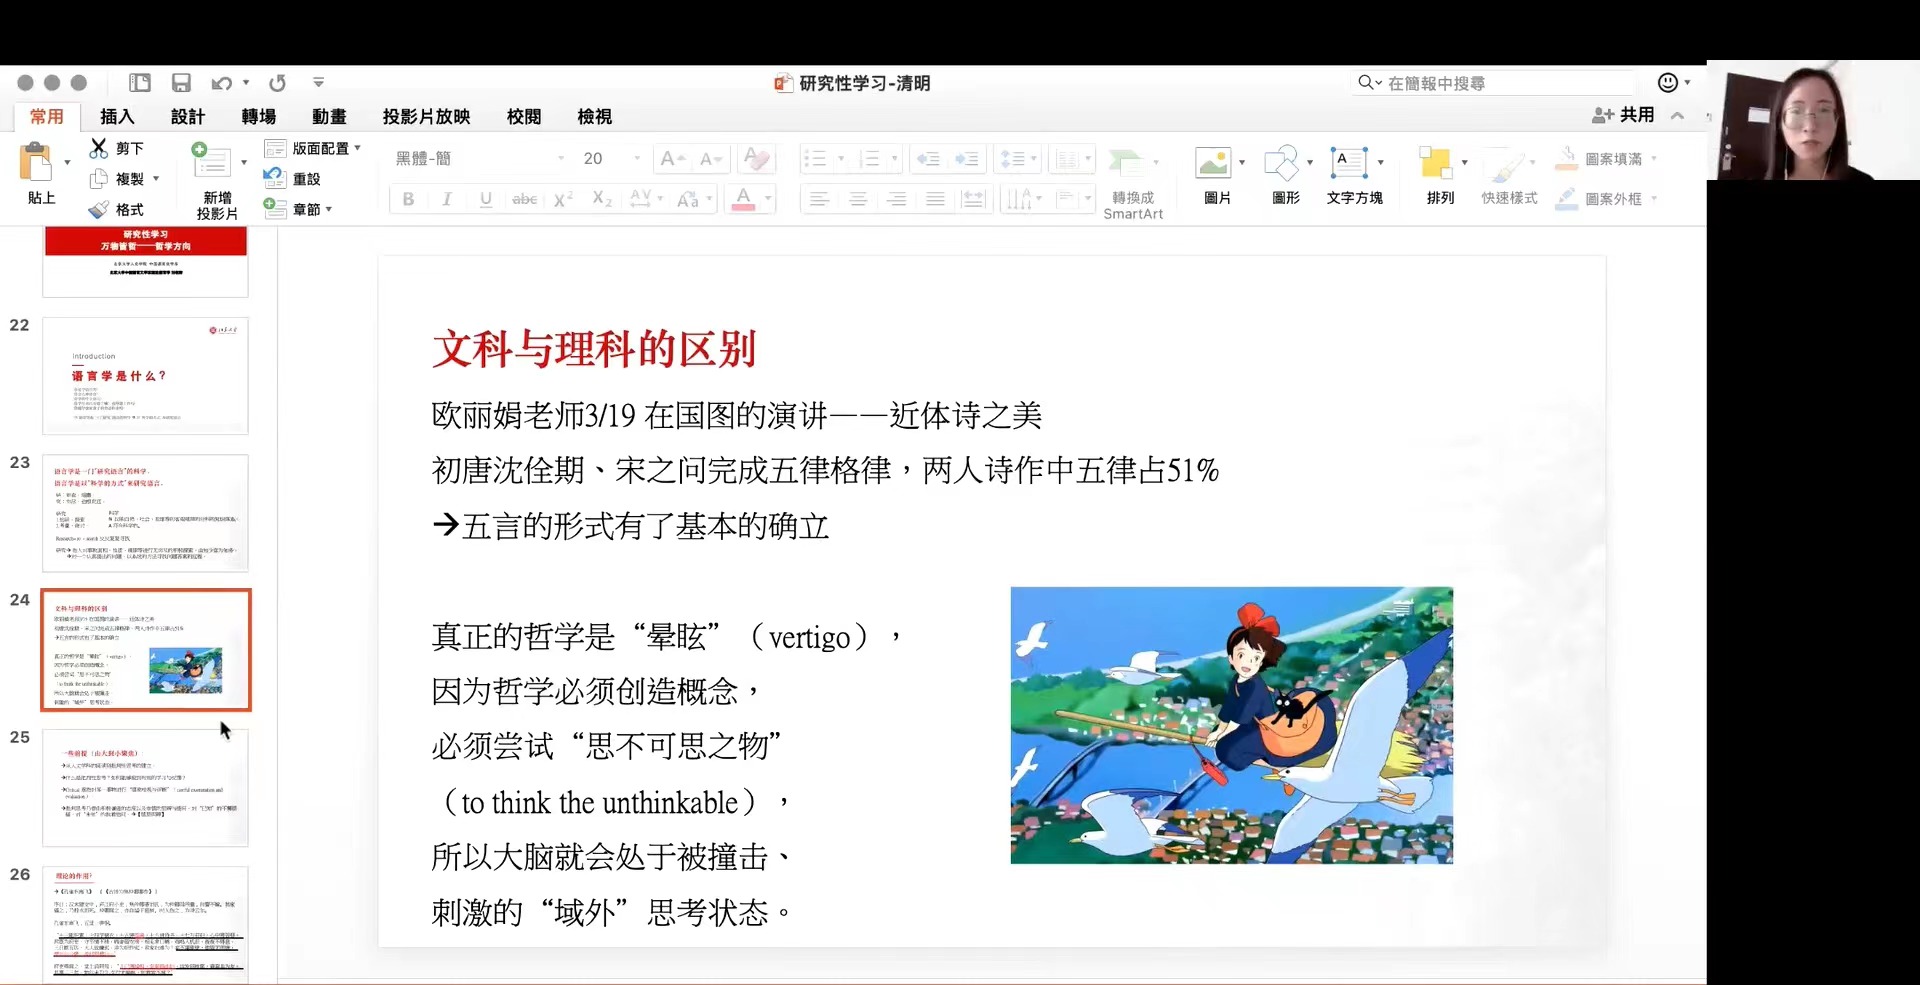Toggle Underline formatting button

click(485, 199)
